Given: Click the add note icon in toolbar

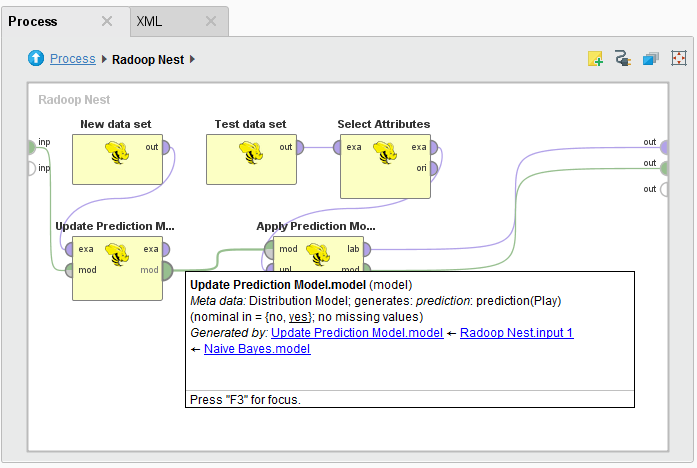Looking at the screenshot, I should pos(595,59).
